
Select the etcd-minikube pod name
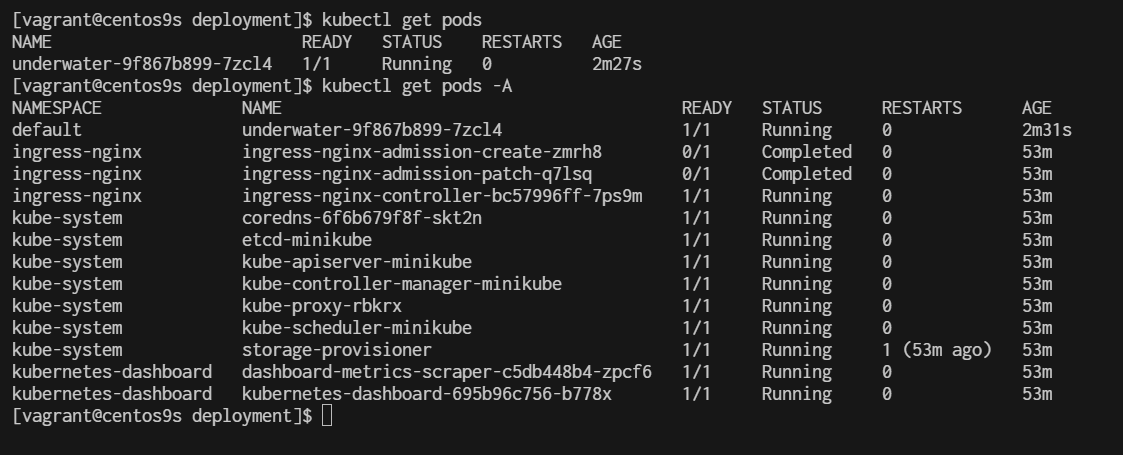pos(307,240)
